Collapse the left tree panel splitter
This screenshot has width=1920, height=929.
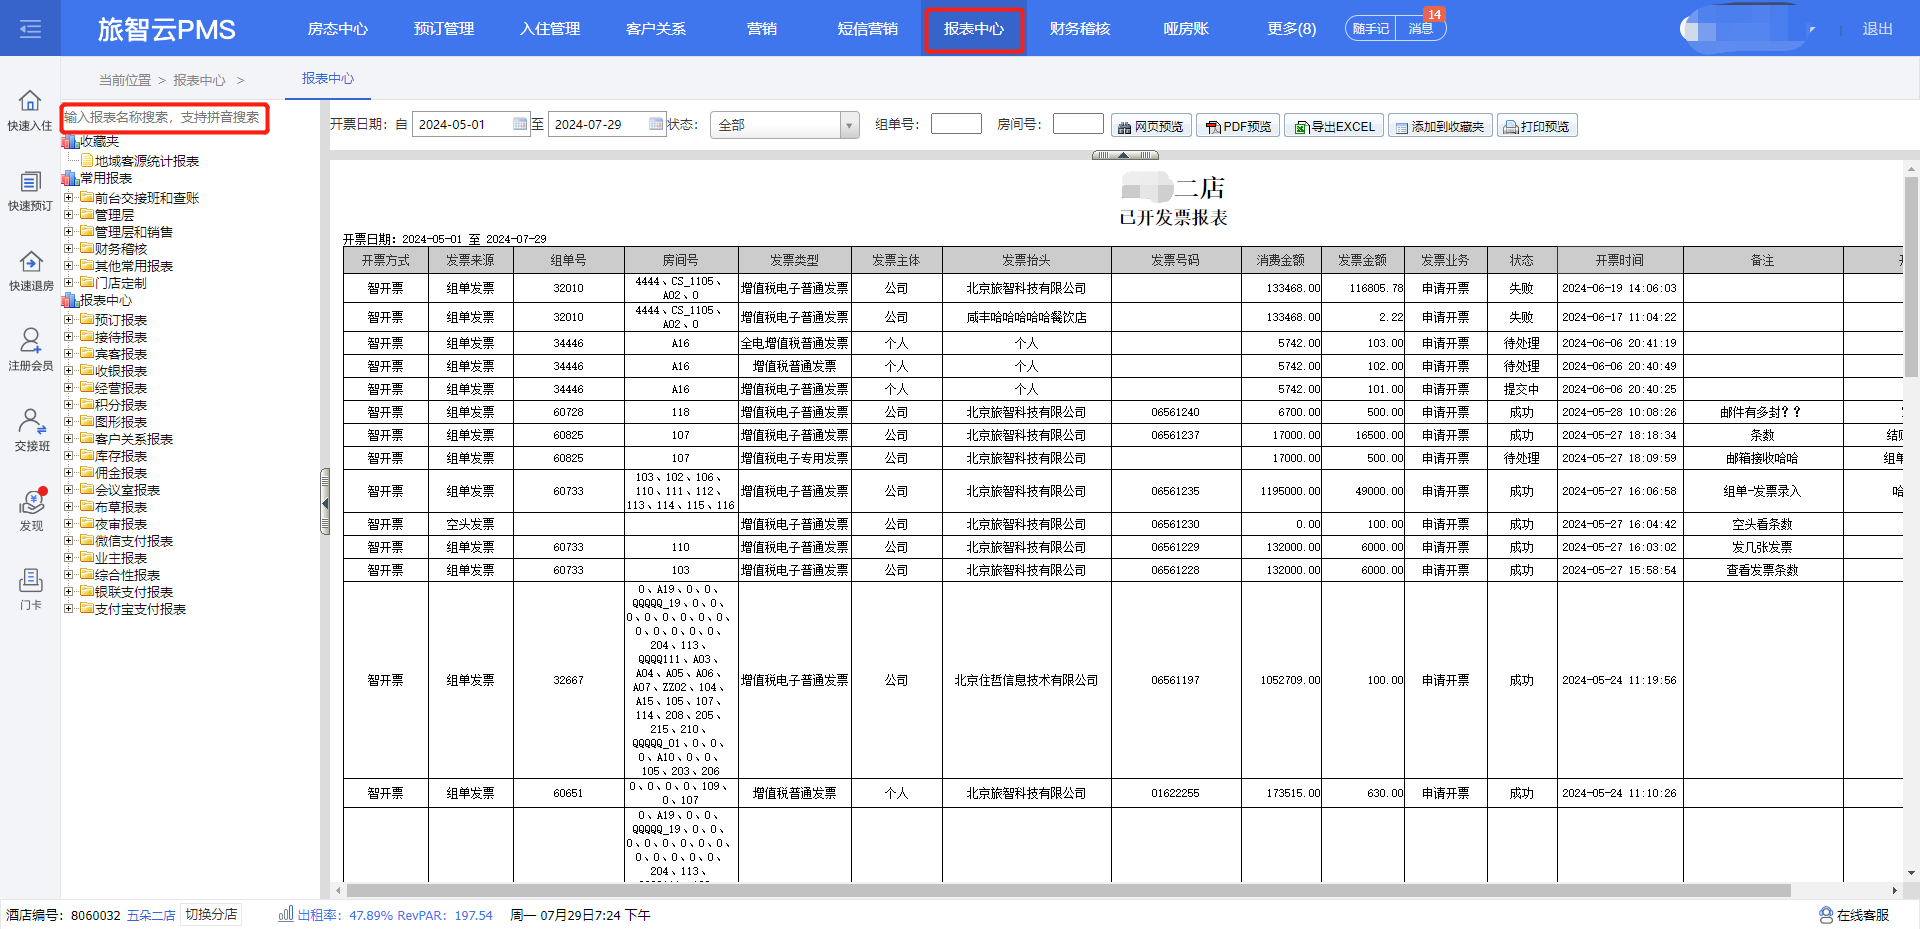point(325,502)
